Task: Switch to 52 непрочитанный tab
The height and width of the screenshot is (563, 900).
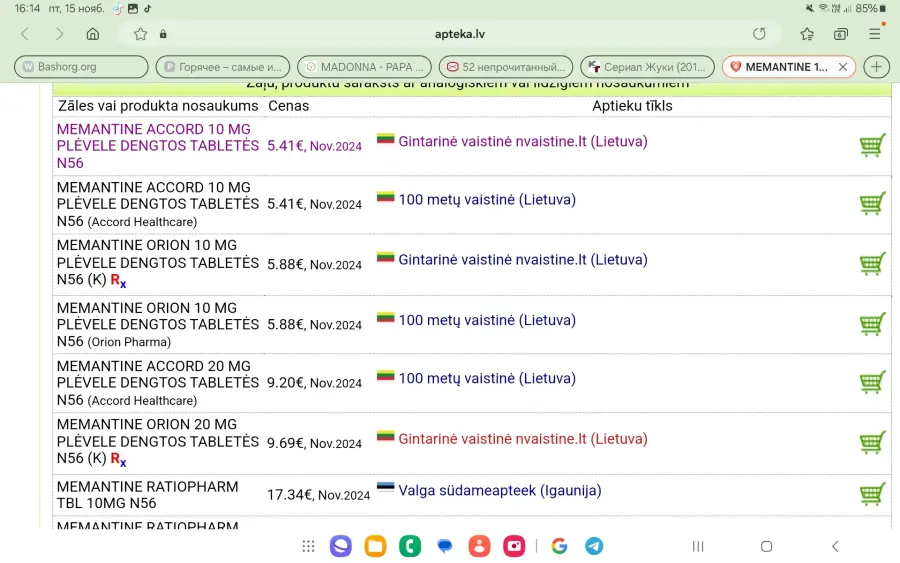Action: point(506,67)
